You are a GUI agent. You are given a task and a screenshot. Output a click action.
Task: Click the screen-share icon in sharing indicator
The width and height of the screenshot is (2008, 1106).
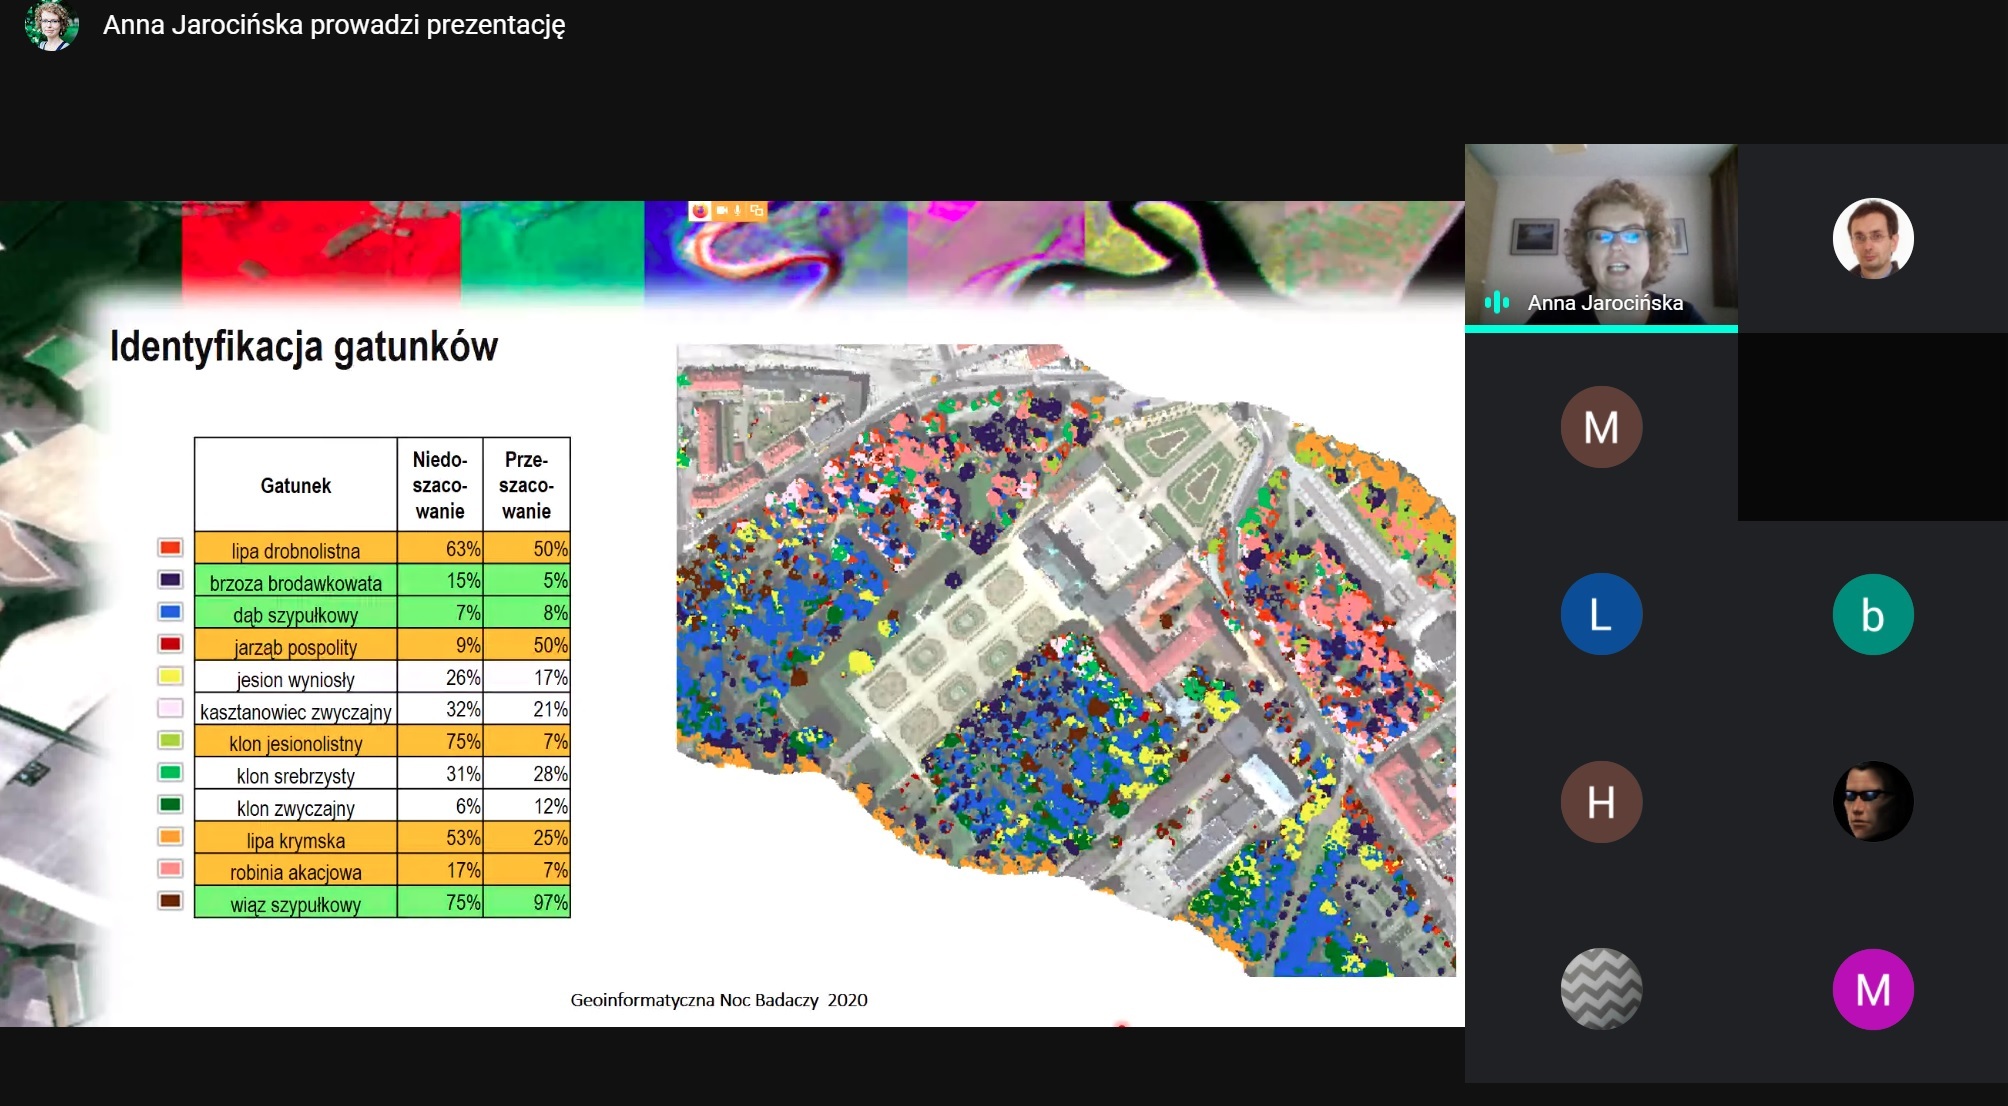(x=756, y=211)
